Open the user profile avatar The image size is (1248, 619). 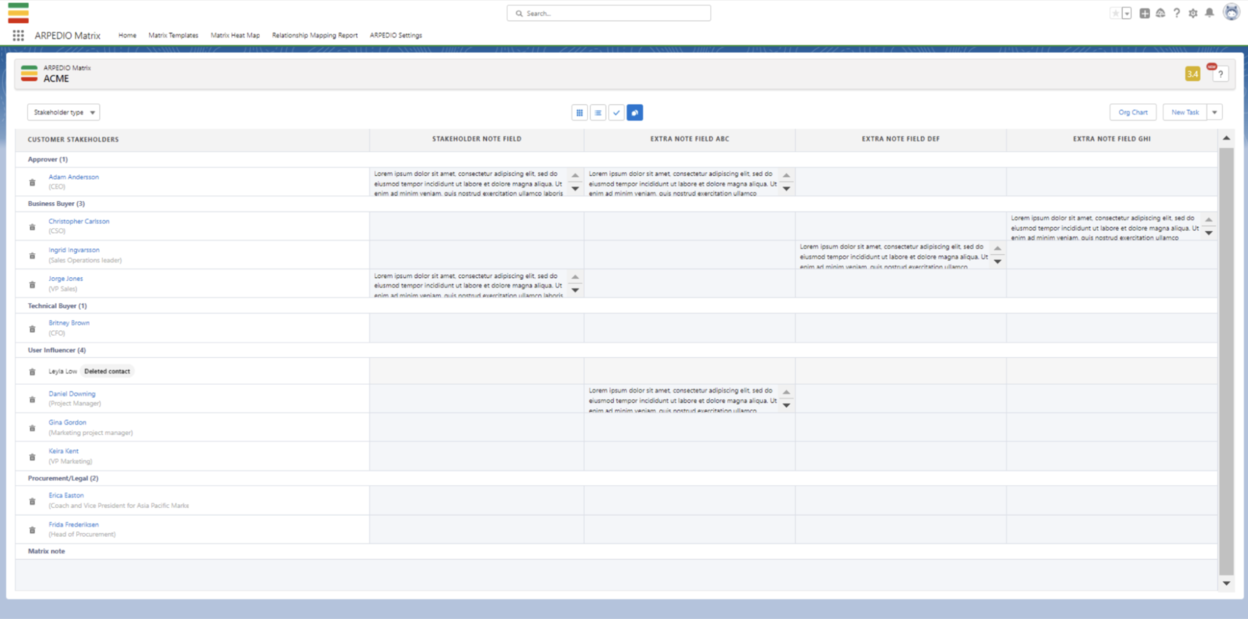coord(1231,12)
